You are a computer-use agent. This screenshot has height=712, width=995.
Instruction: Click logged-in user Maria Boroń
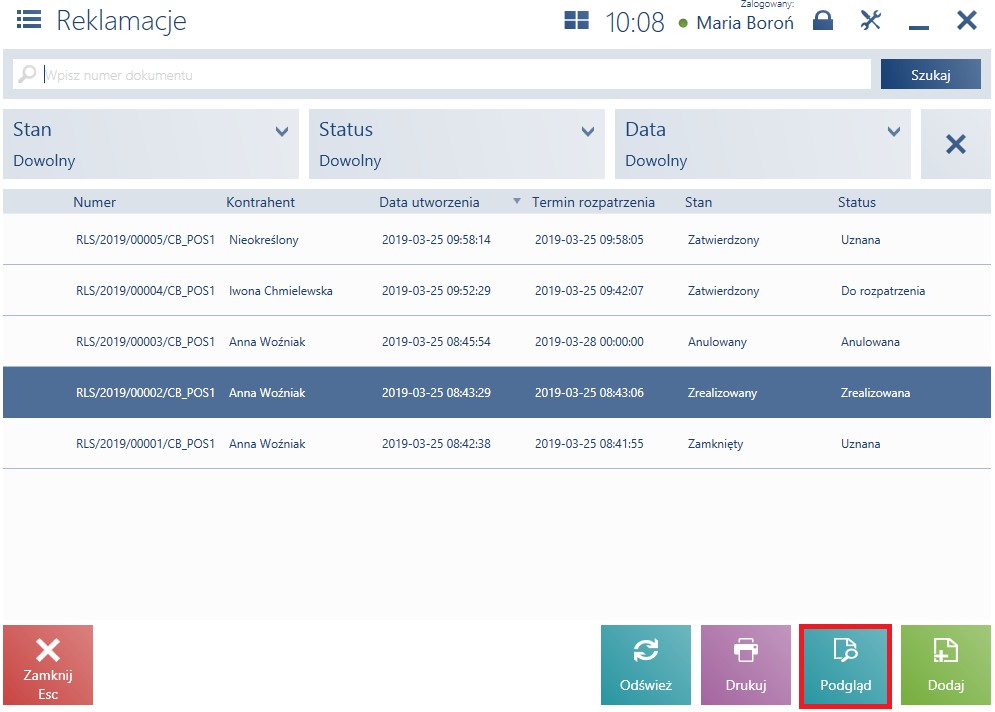(x=745, y=23)
